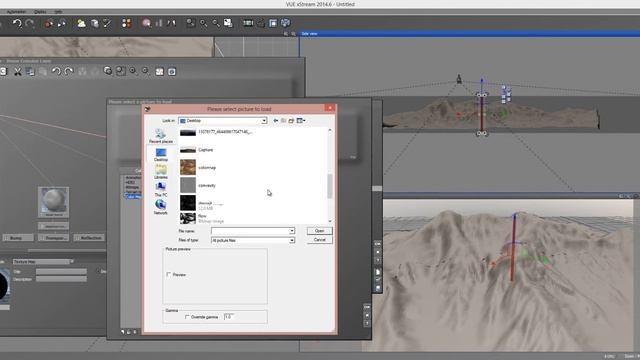This screenshot has height=360, width=640.
Task: Close the picture selection dialog
Action: 330,108
